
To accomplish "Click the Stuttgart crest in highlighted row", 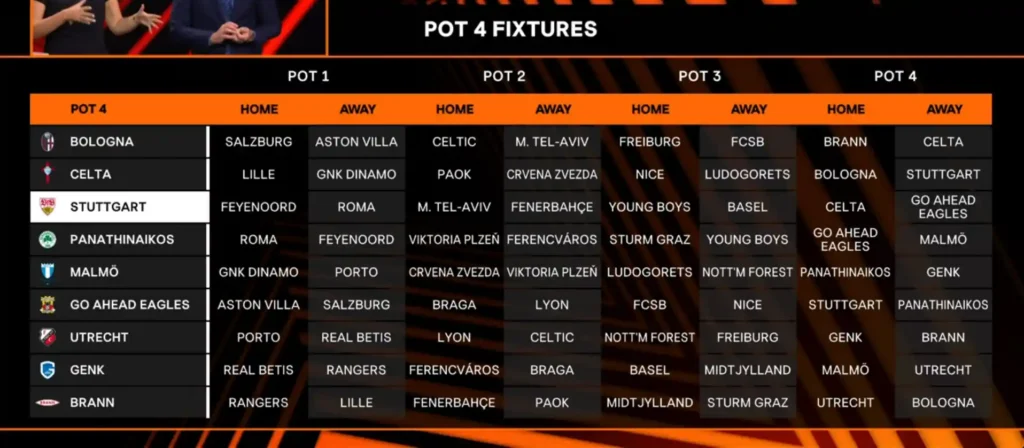I will [47, 207].
